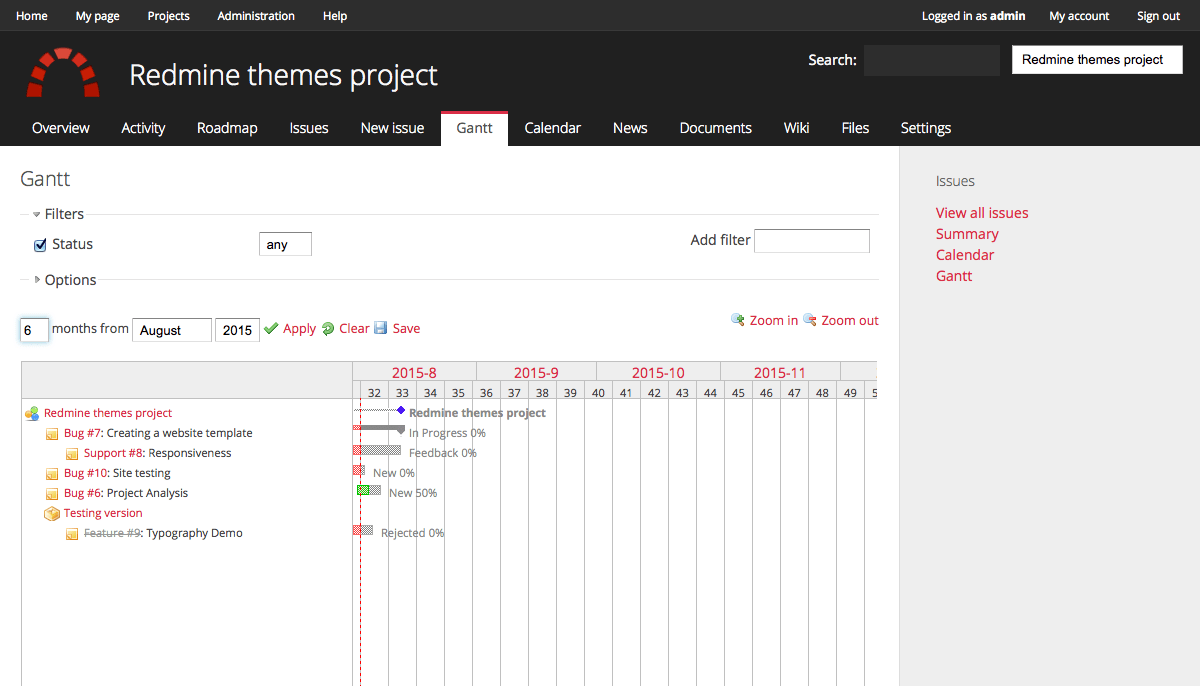The height and width of the screenshot is (686, 1200).
Task: Click the ticket icon beside Bug #10
Action: point(52,474)
